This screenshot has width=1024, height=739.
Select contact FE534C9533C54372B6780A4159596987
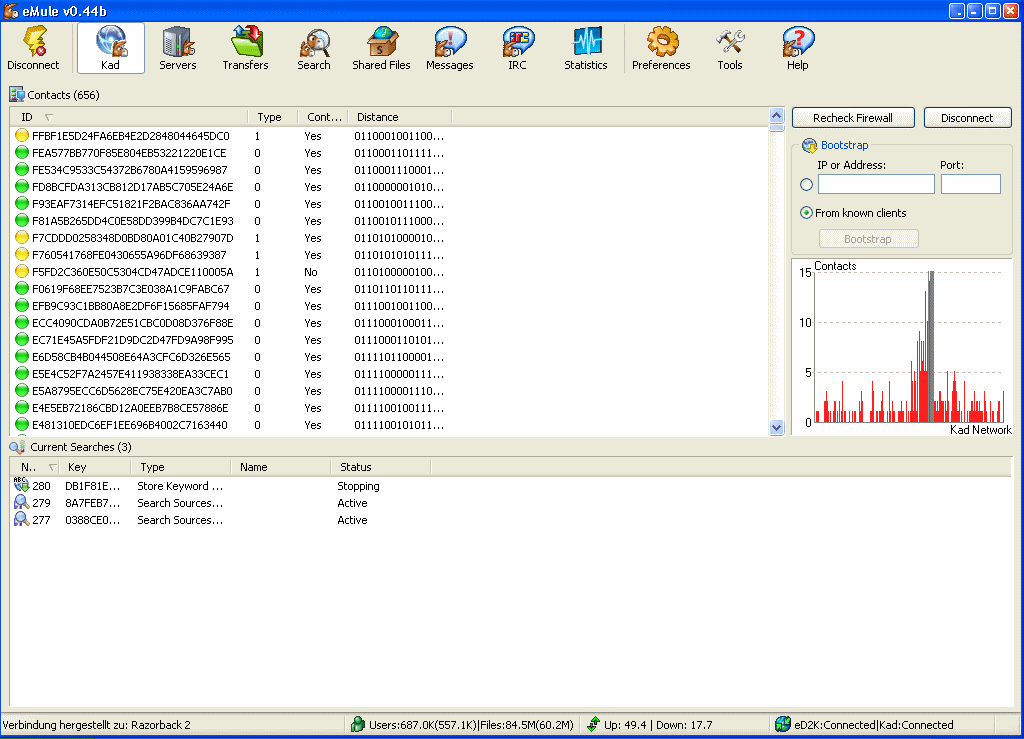130,170
